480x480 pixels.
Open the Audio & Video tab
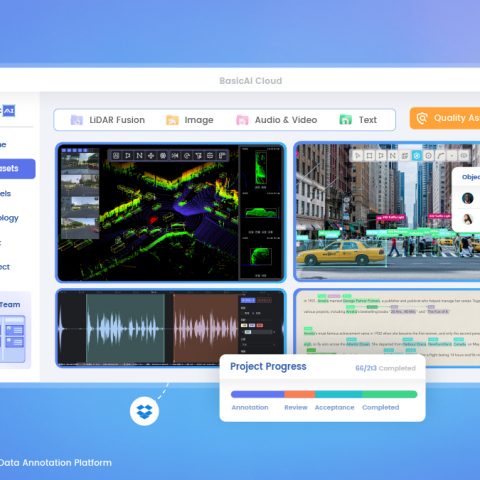tap(277, 120)
